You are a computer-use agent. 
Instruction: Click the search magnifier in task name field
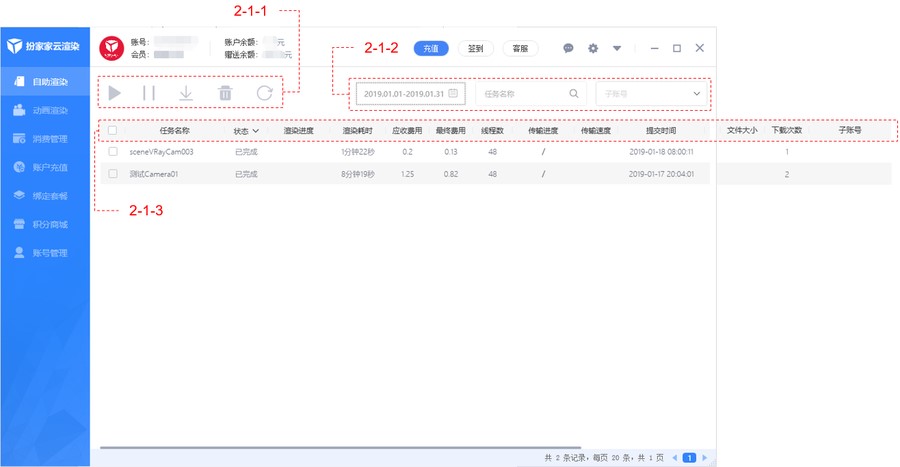574,94
